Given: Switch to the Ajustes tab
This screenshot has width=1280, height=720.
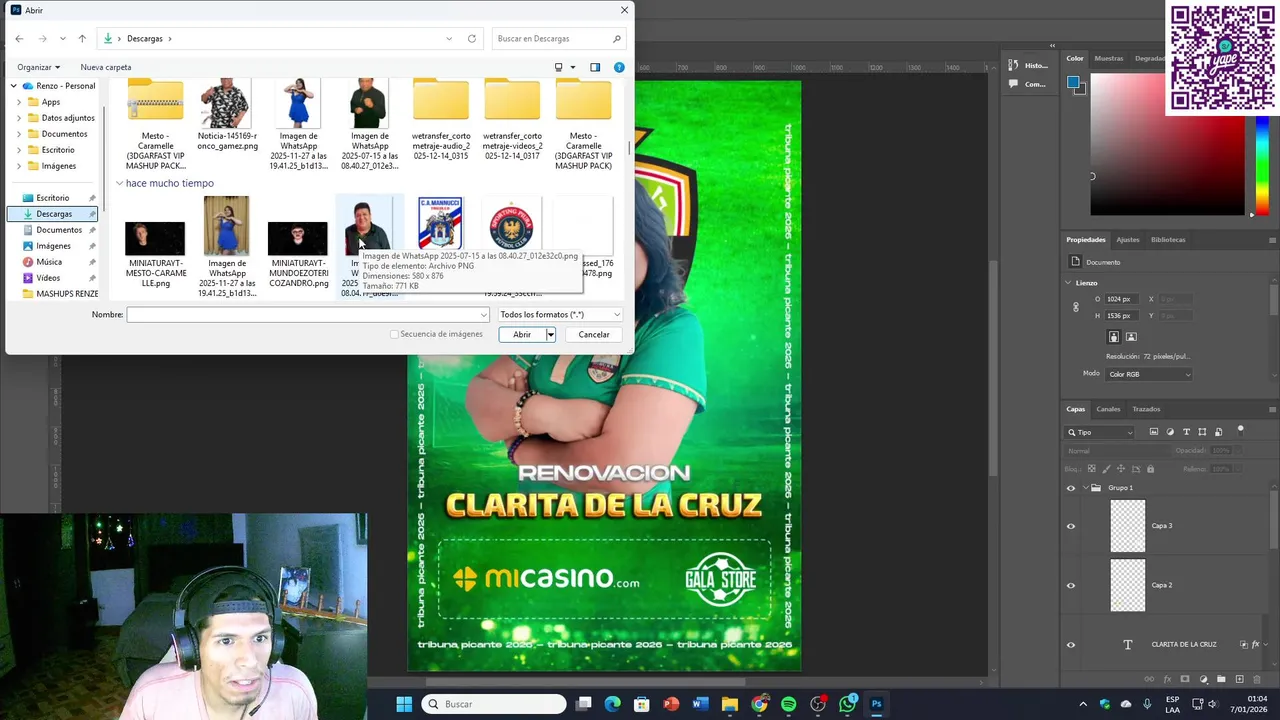Looking at the screenshot, I should (1127, 240).
